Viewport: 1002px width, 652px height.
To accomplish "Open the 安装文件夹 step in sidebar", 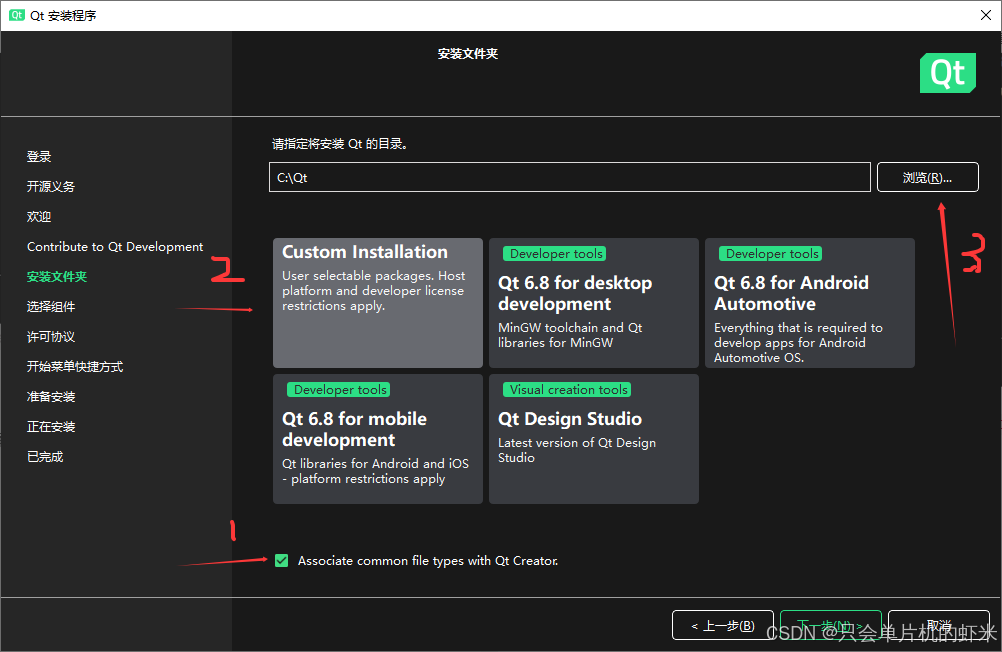I will pos(55,276).
